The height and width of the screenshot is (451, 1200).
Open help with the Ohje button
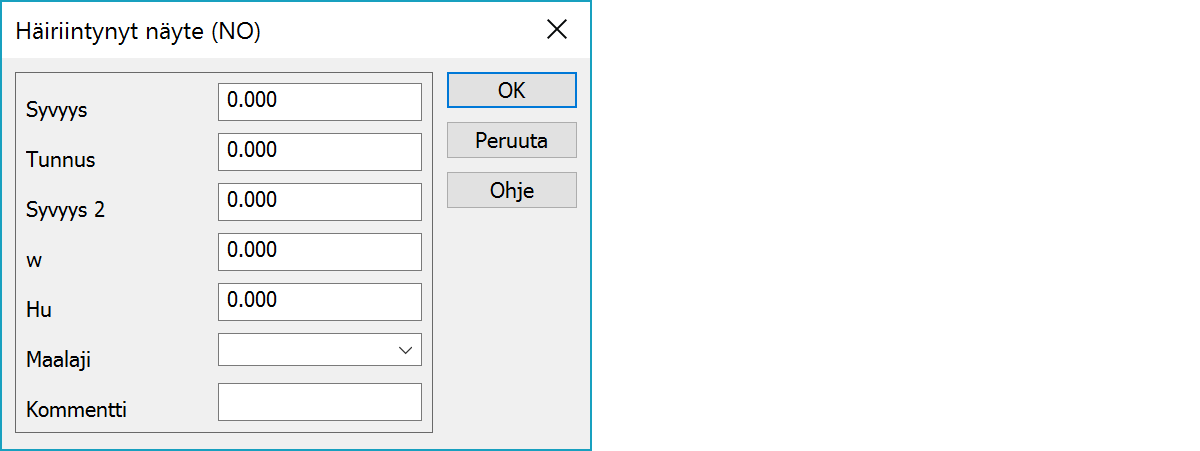click(x=511, y=190)
